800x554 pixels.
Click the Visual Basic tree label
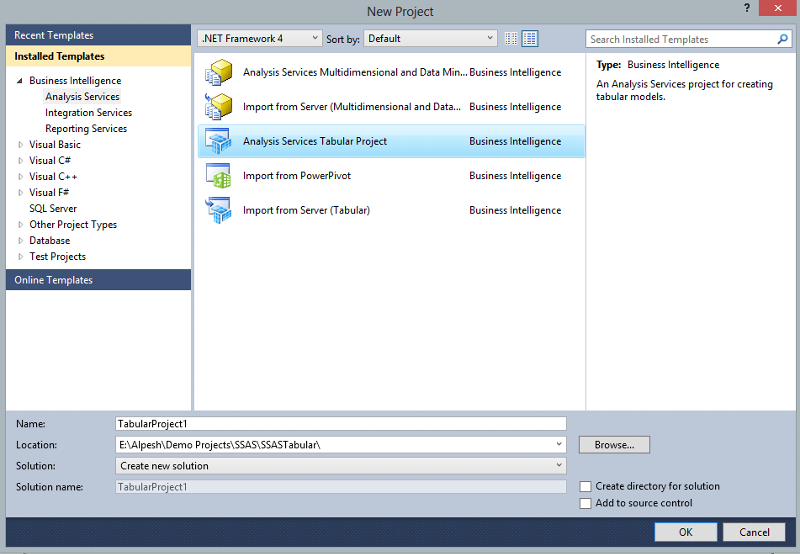click(55, 145)
